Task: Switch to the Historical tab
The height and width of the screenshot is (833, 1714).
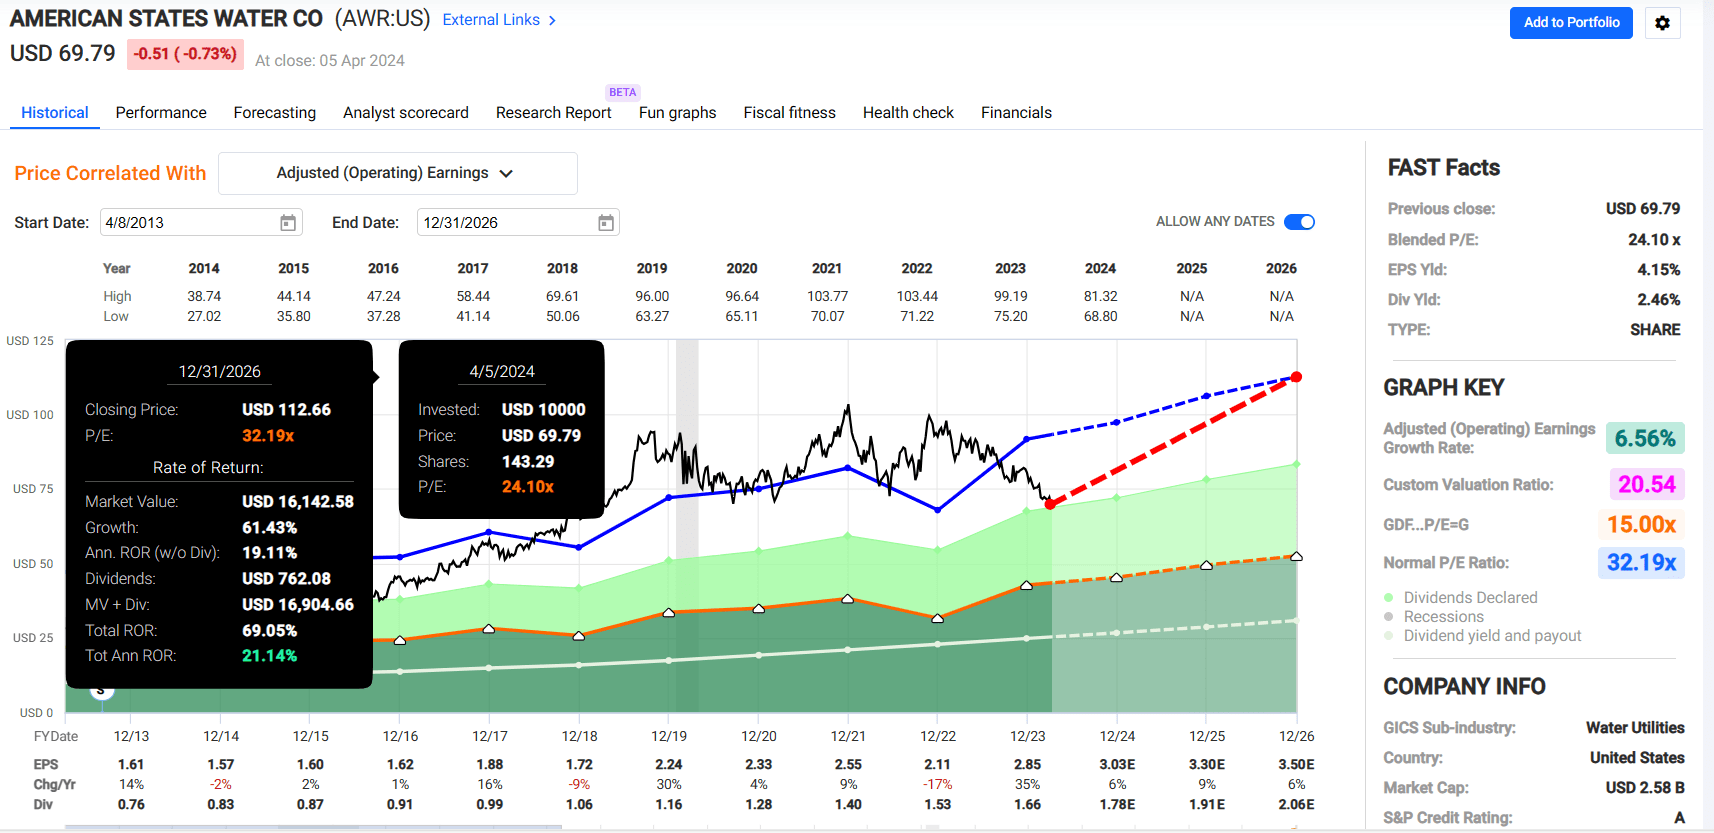Action: click(55, 113)
